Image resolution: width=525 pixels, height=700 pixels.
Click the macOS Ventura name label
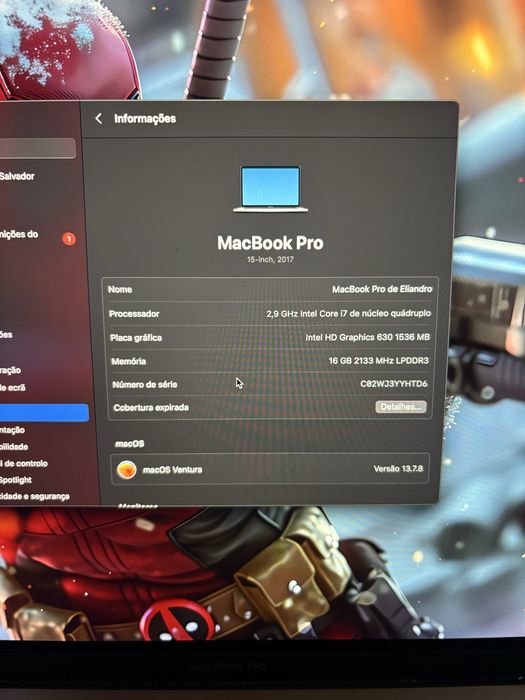point(172,470)
